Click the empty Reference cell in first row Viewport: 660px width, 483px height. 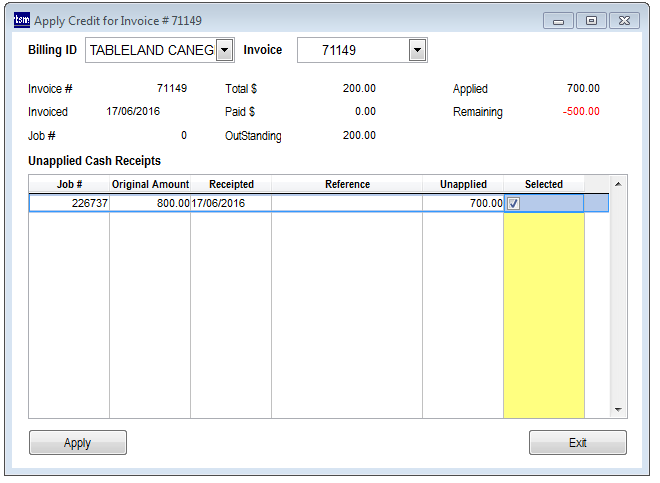click(347, 203)
